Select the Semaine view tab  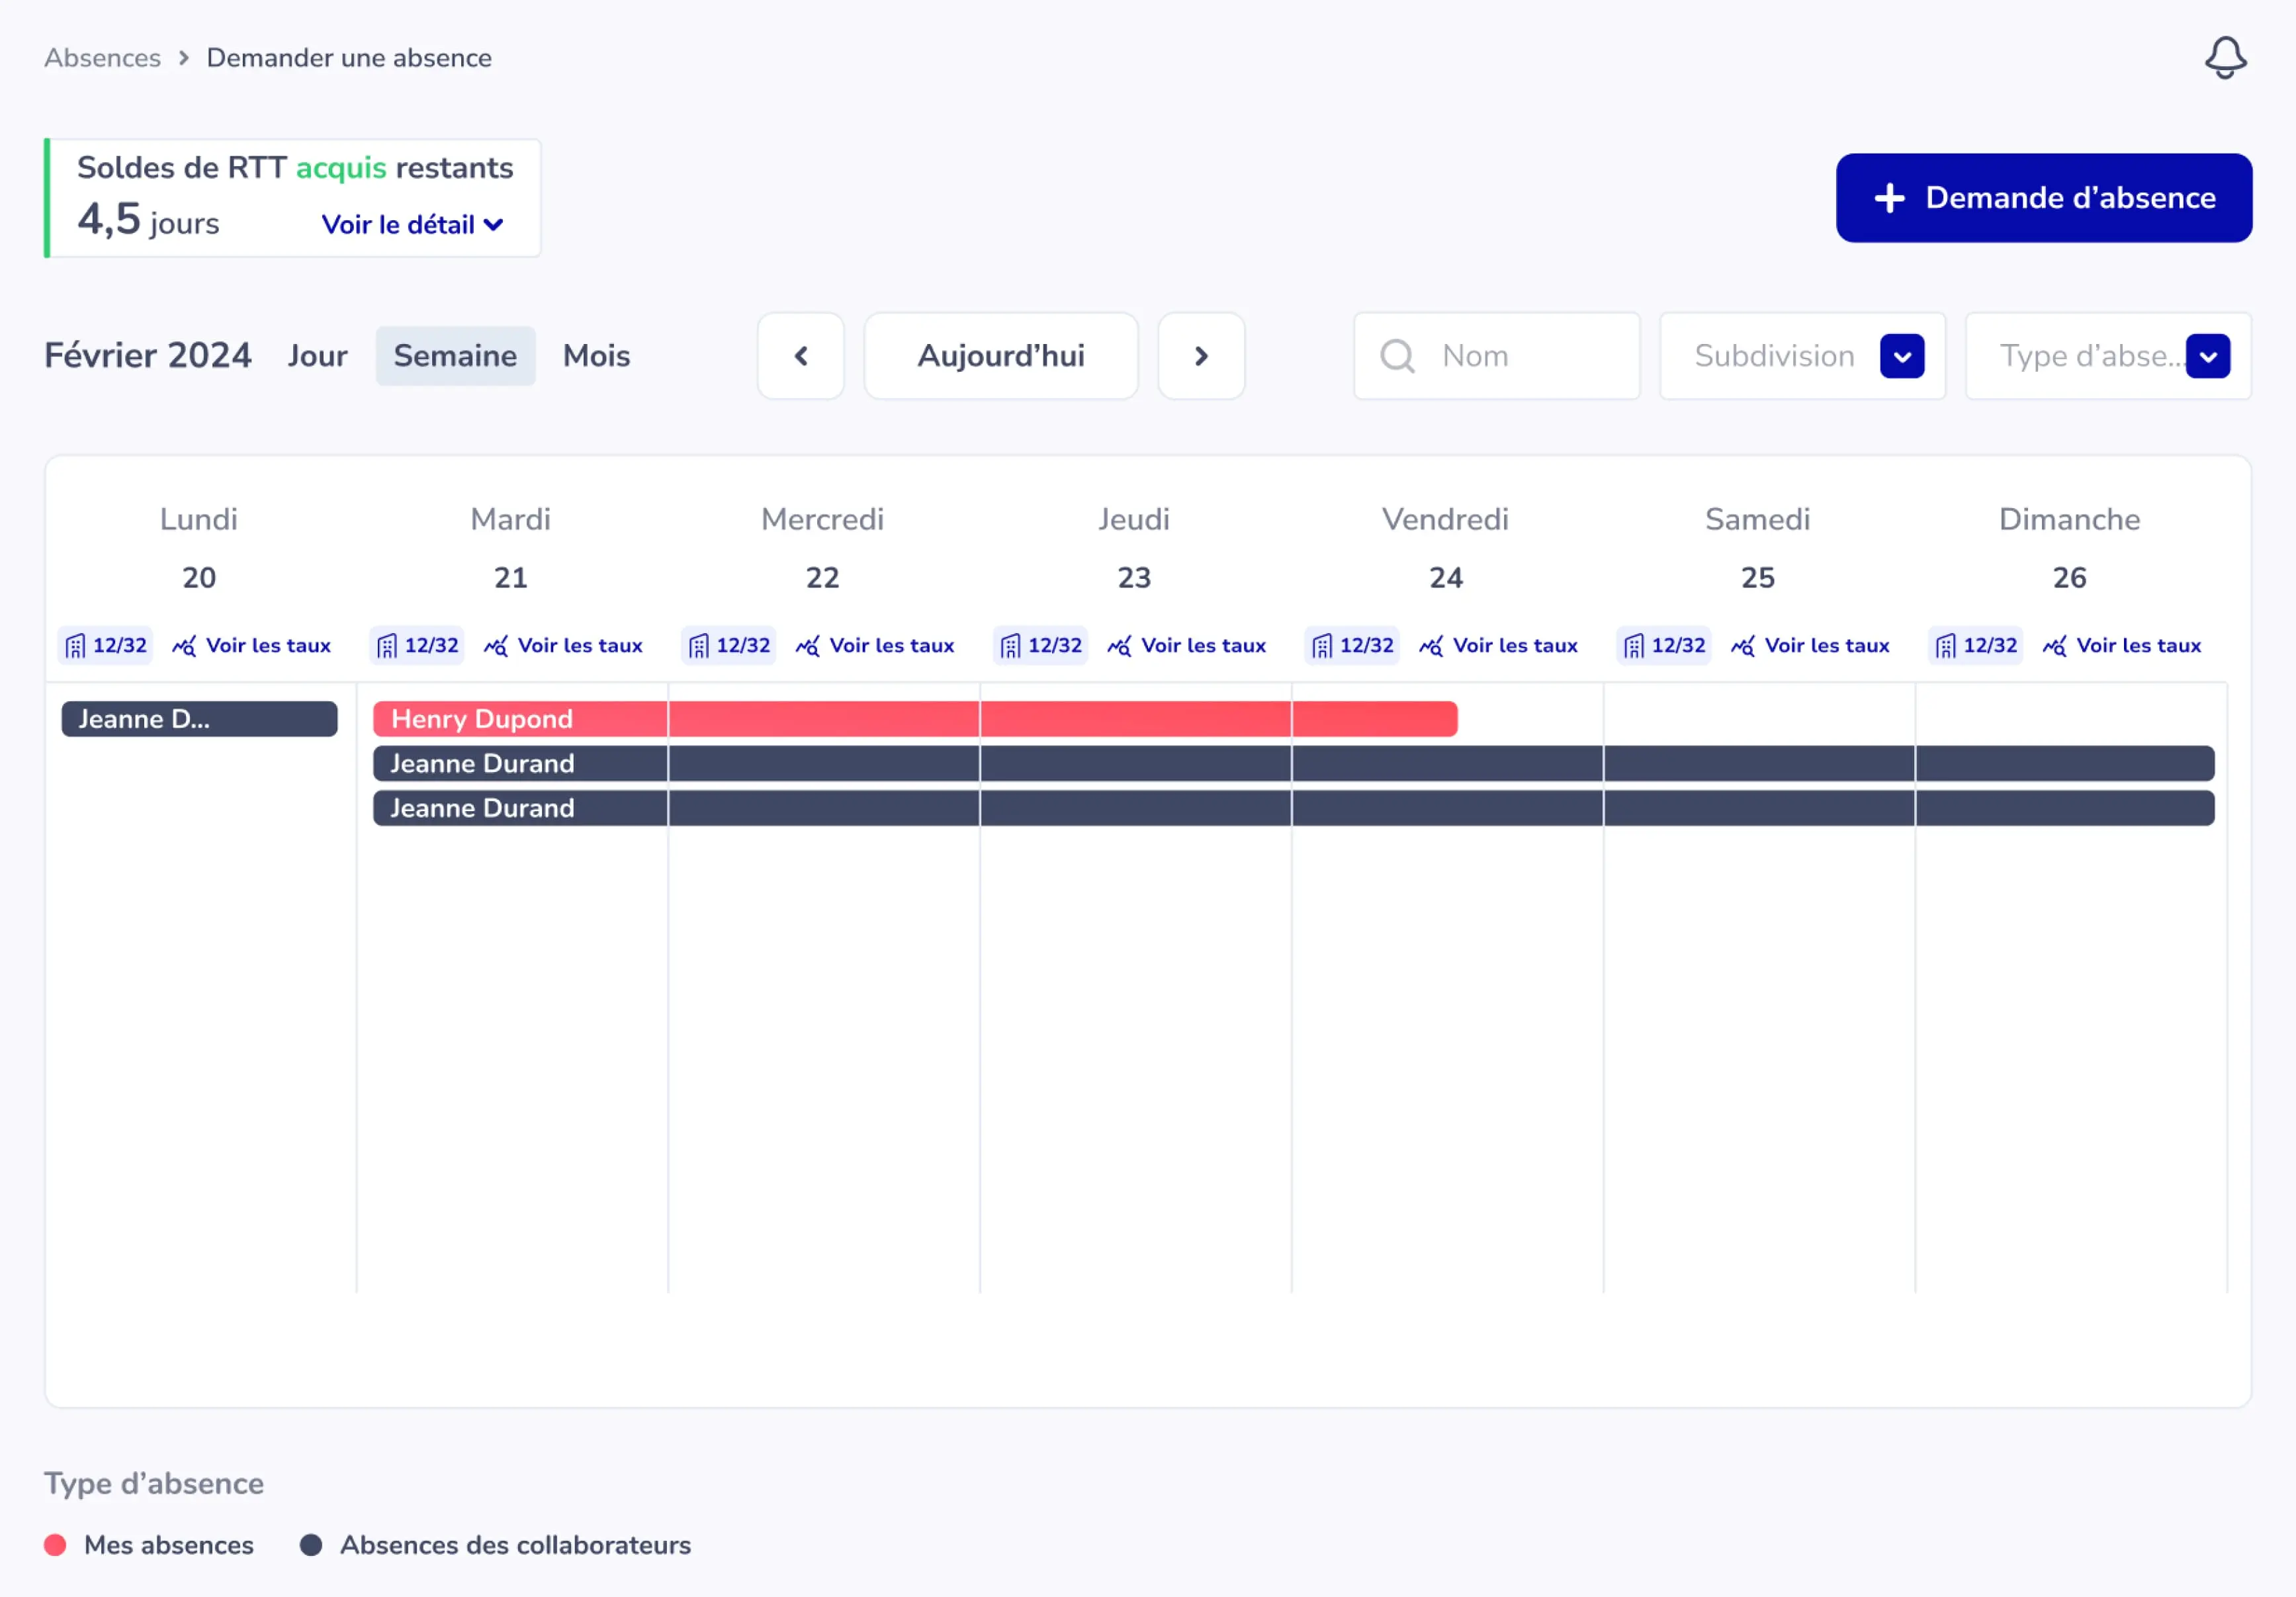(x=455, y=356)
